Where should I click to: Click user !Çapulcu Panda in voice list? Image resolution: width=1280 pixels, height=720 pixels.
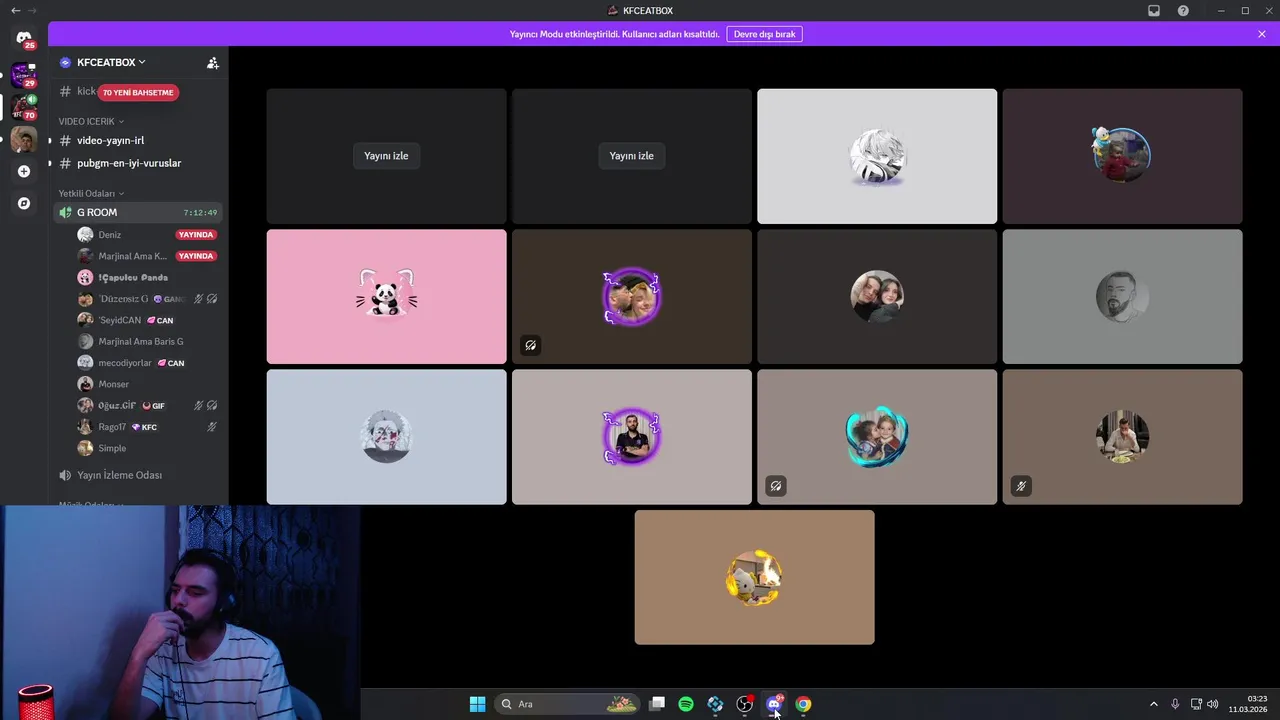pyautogui.click(x=132, y=277)
